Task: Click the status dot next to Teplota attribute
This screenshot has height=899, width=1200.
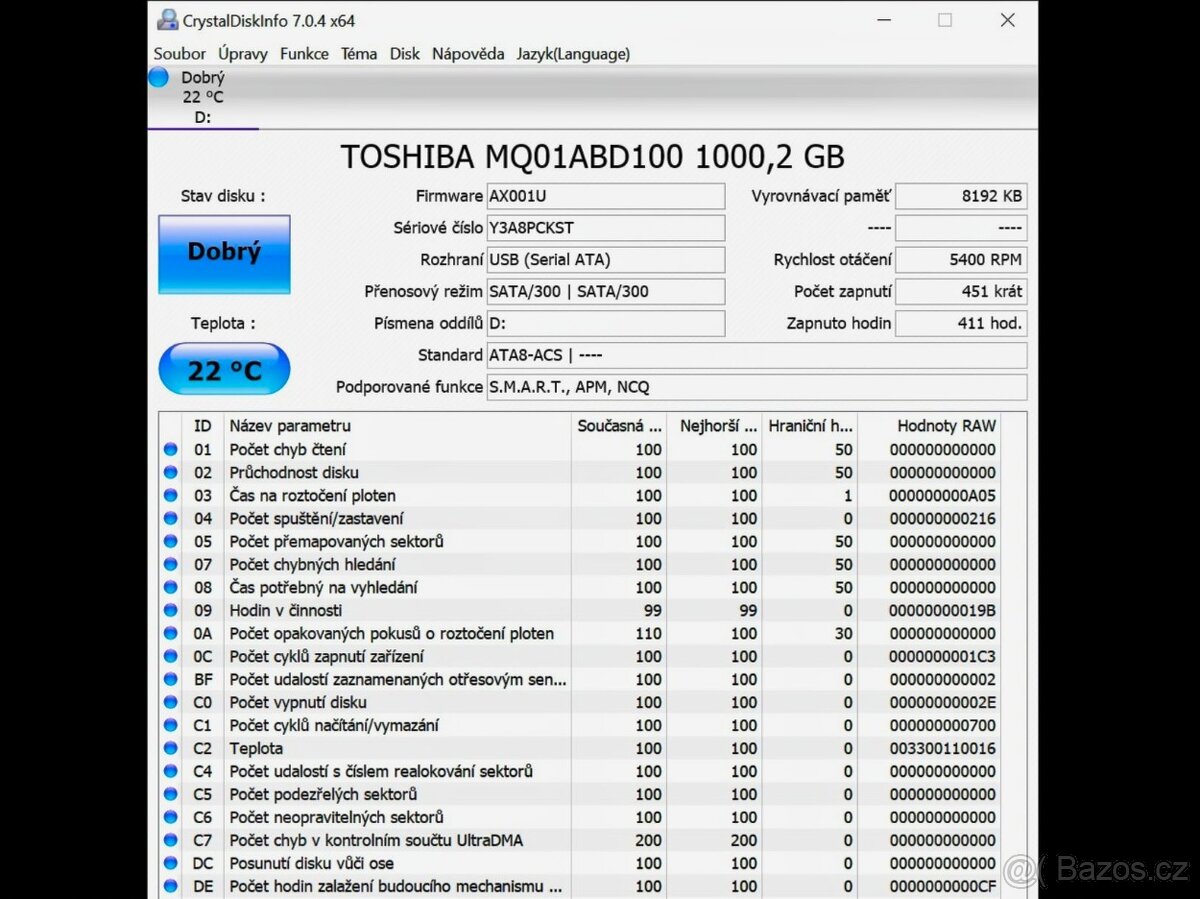Action: click(170, 748)
